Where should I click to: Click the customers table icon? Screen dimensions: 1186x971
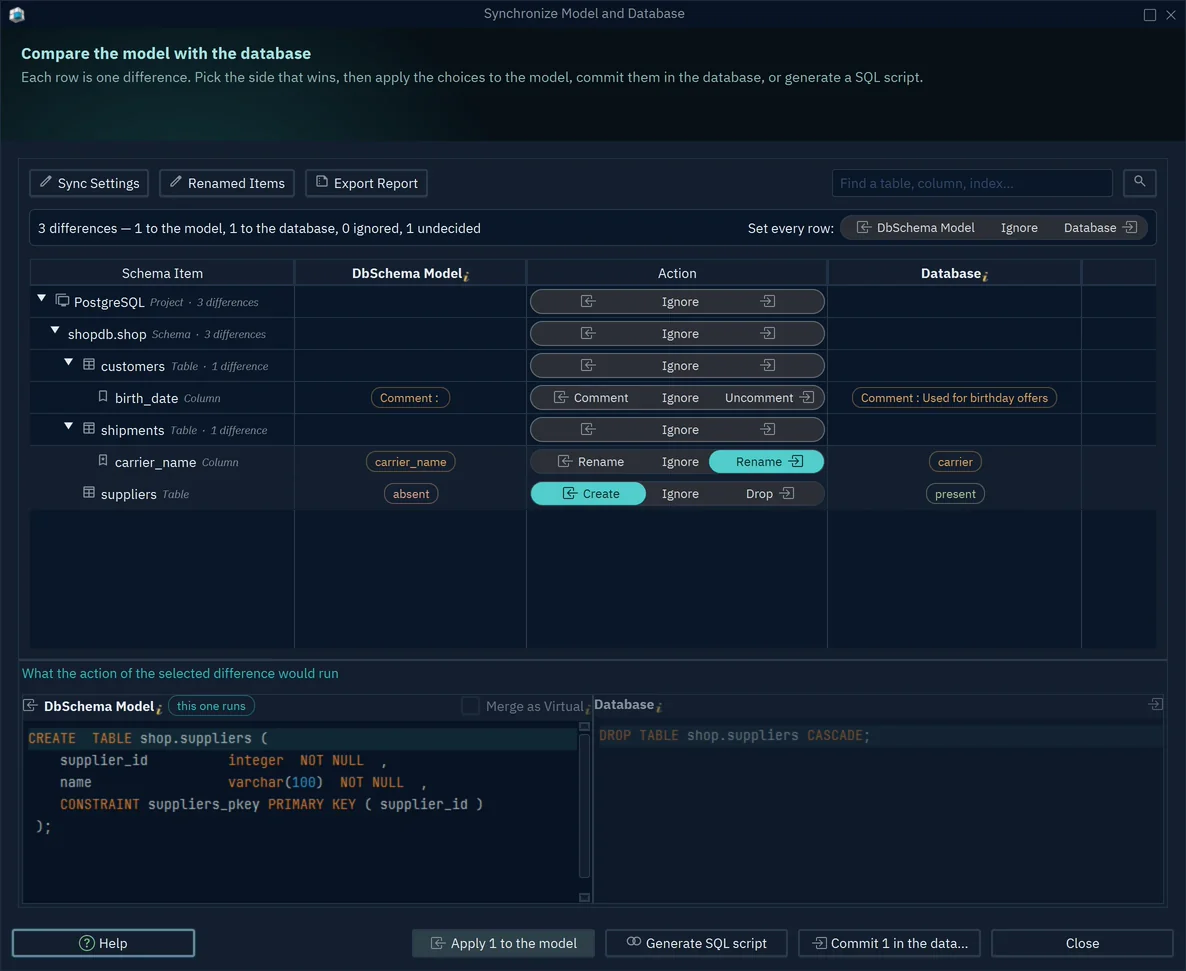pos(88,365)
